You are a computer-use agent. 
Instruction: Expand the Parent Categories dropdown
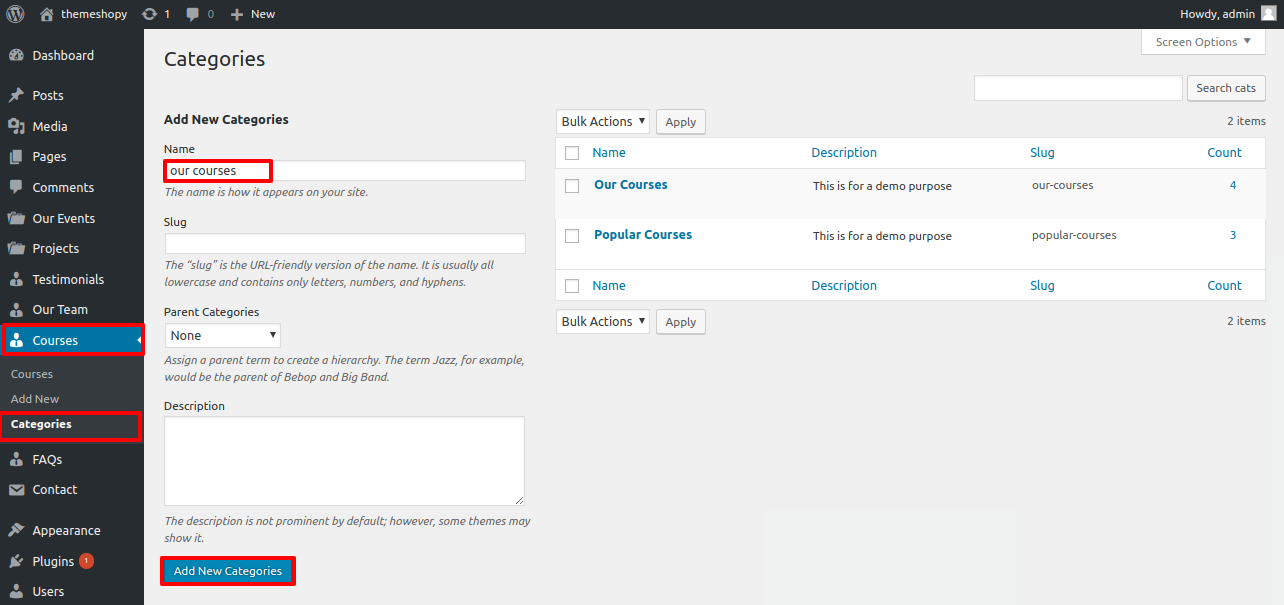pyautogui.click(x=222, y=336)
